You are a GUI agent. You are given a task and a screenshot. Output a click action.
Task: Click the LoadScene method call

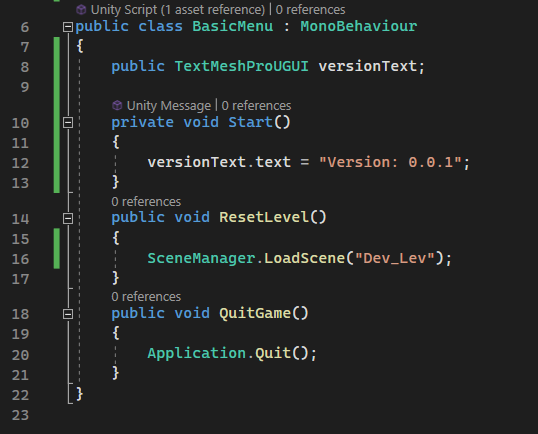coord(304,258)
